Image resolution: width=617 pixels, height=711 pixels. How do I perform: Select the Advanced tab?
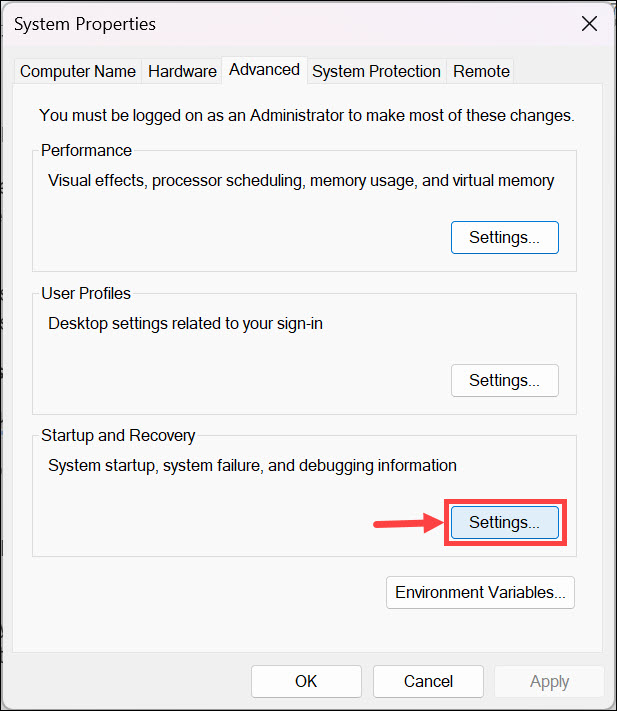[264, 69]
